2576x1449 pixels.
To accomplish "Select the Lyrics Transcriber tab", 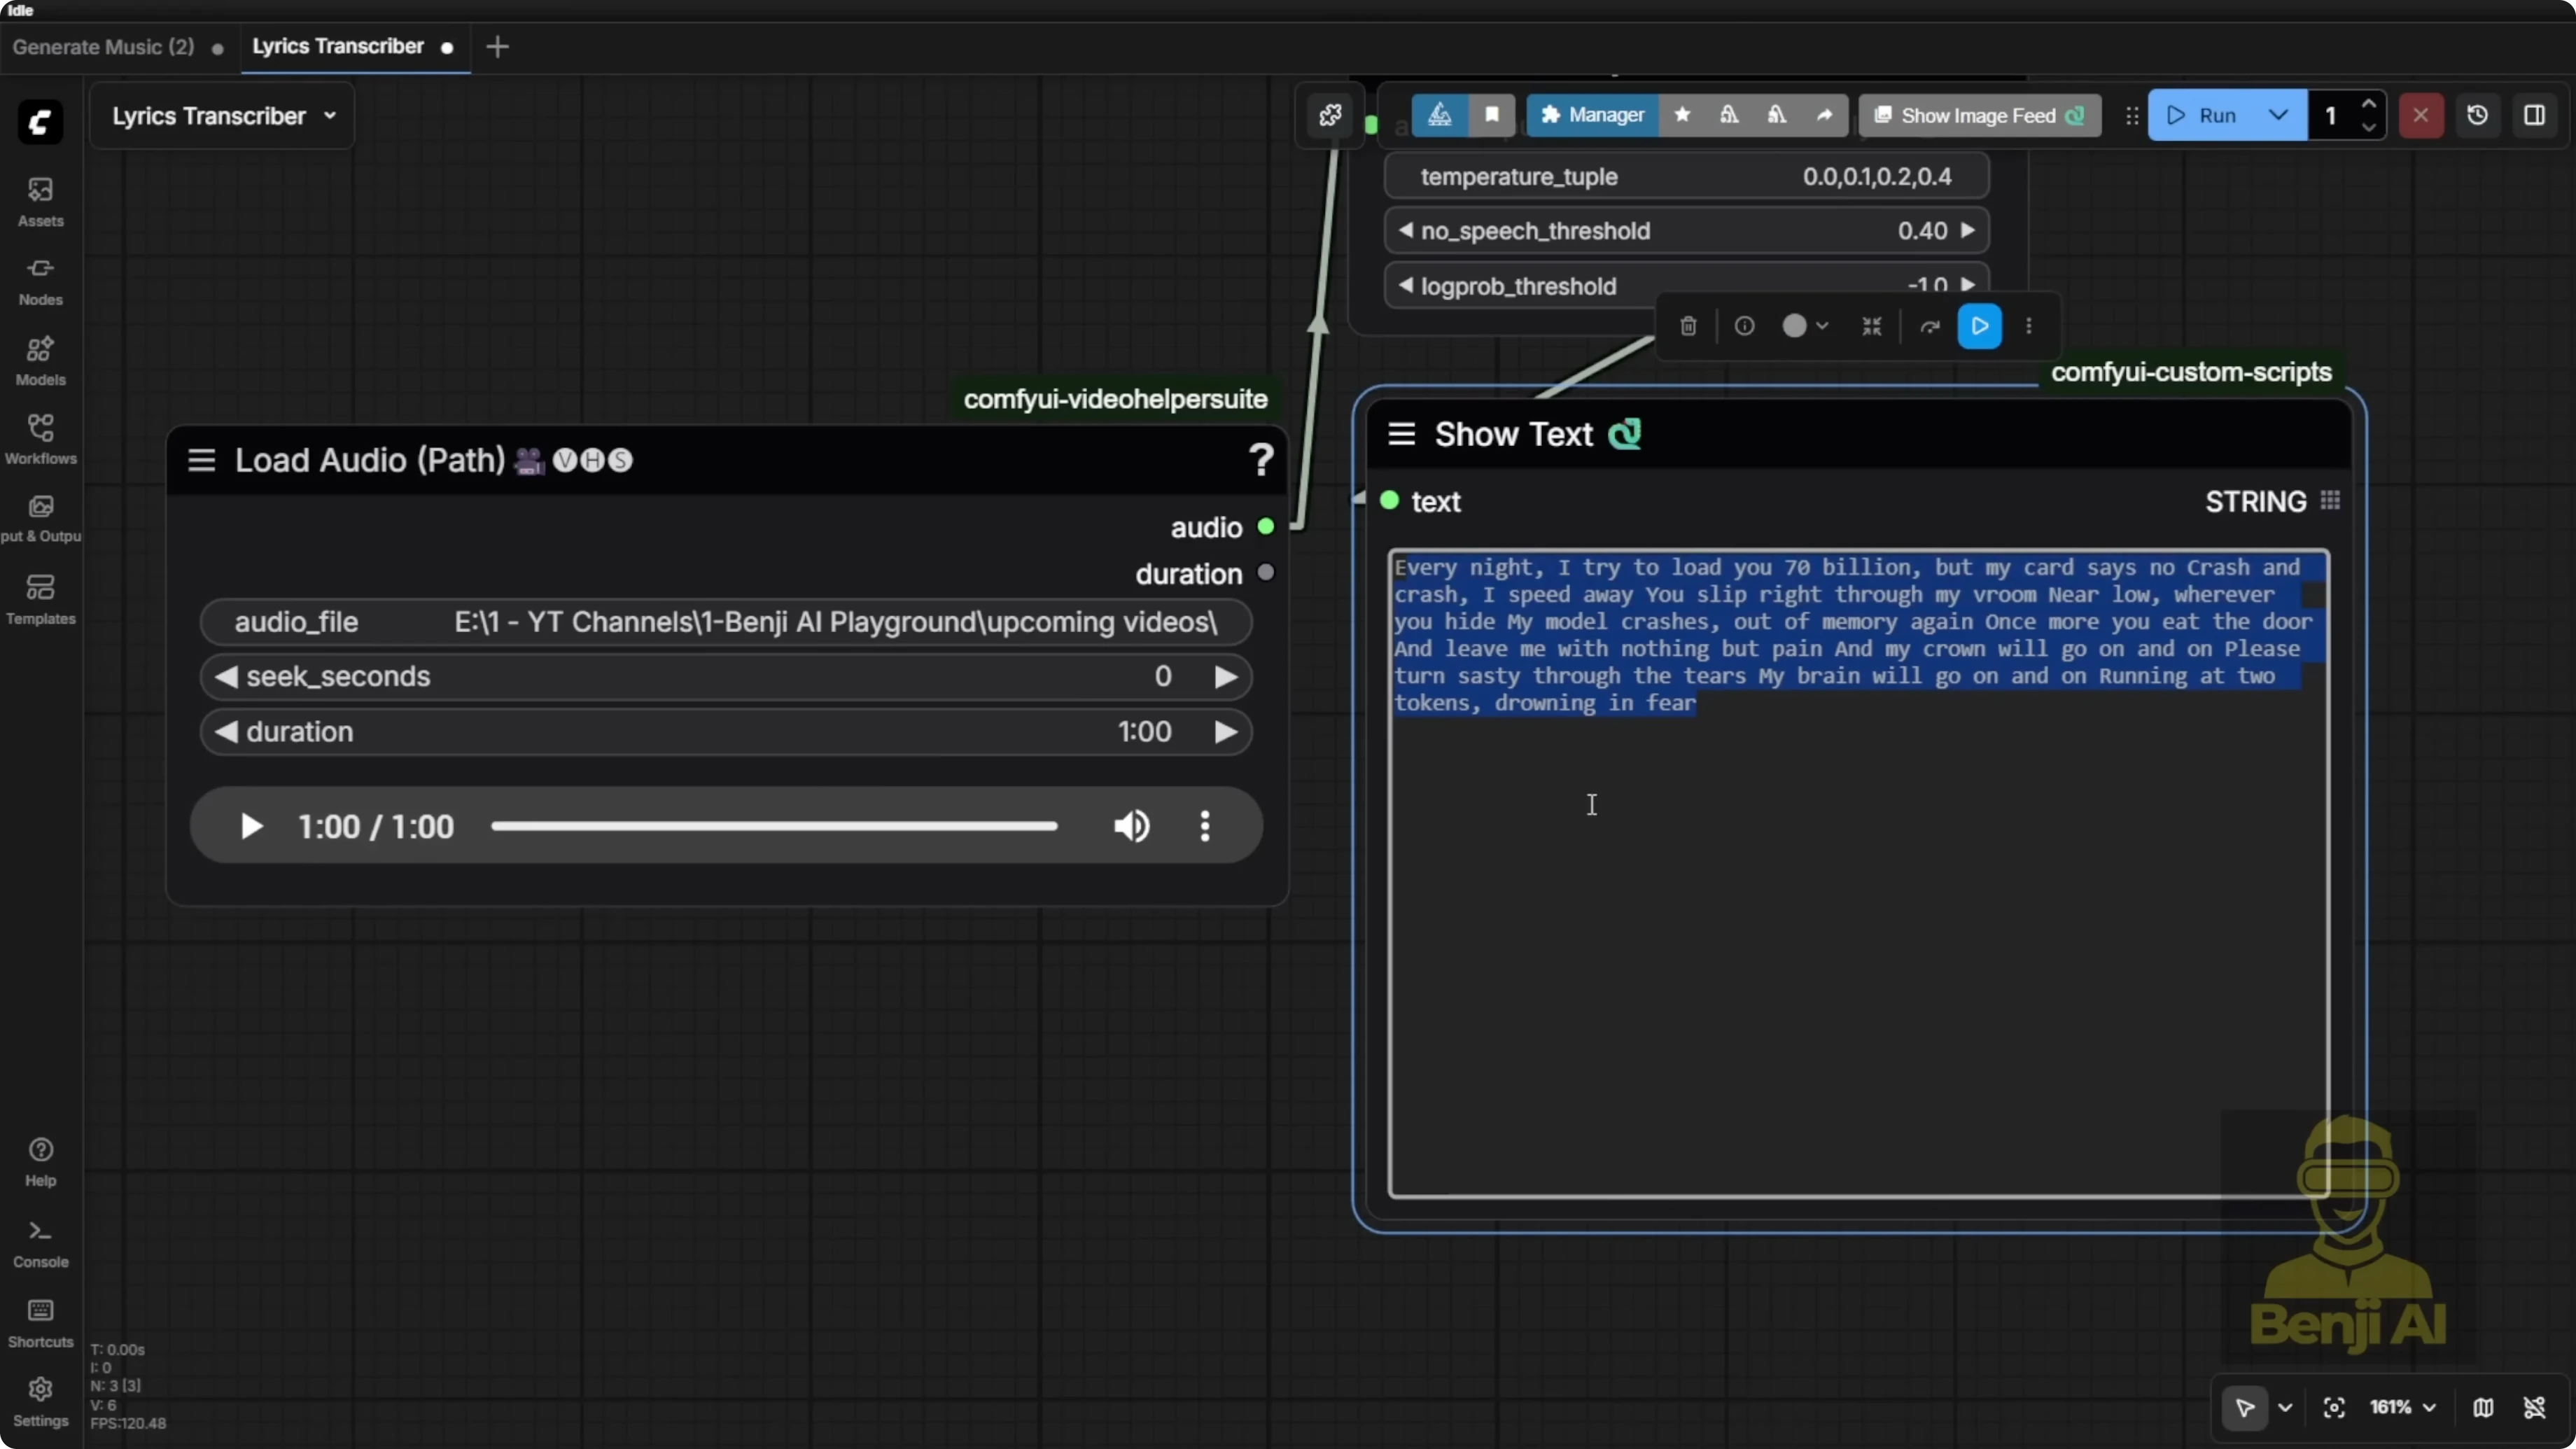I will 337,46.
